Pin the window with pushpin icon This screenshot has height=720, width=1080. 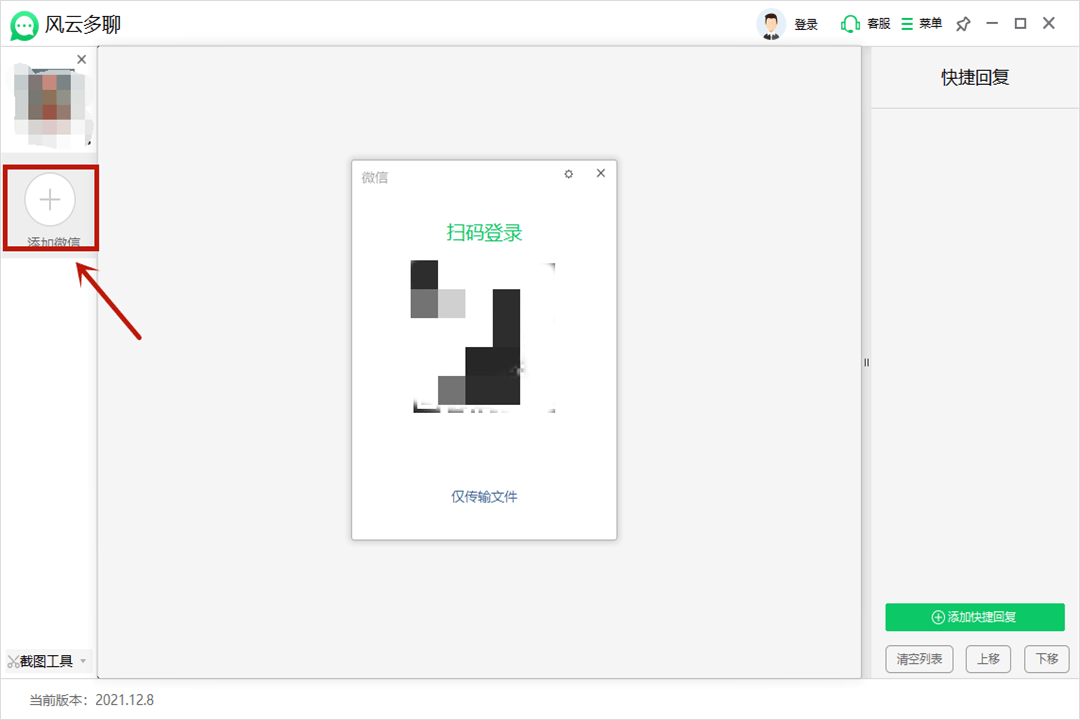[963, 24]
